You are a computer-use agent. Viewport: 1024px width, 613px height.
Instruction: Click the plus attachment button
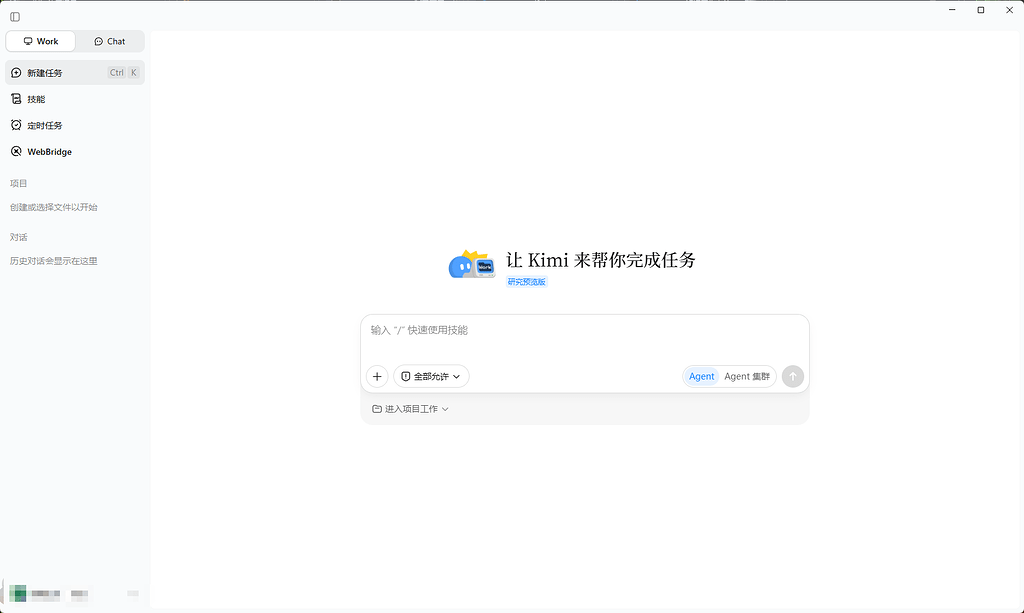(377, 376)
